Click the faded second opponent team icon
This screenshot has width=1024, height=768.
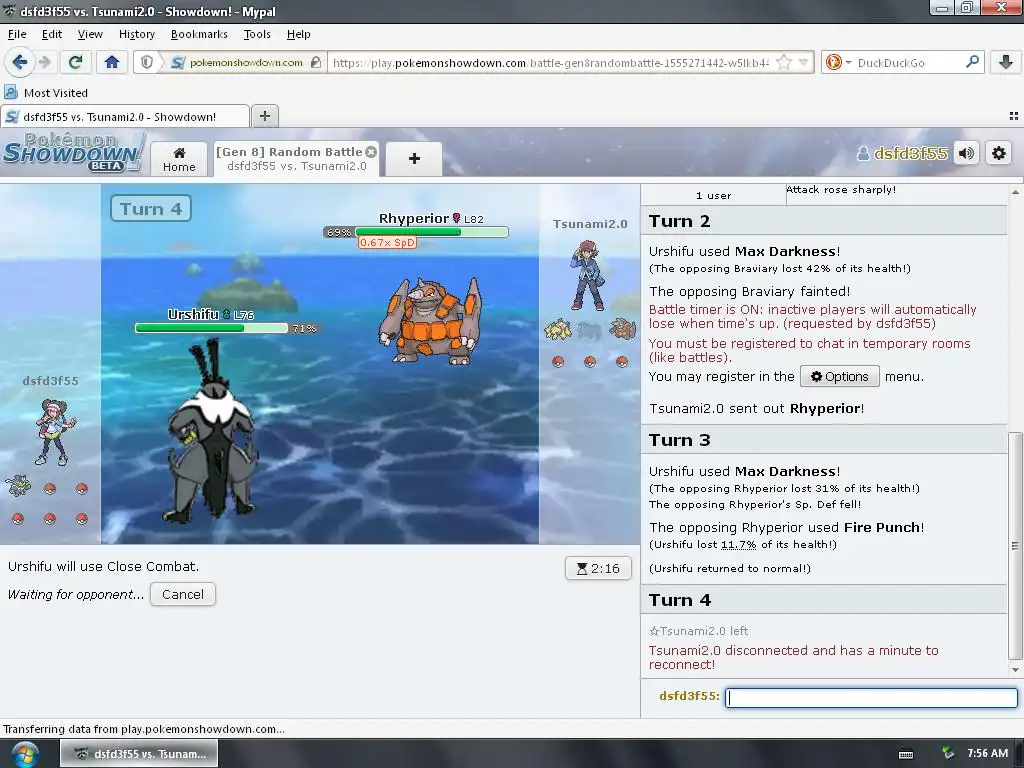coord(589,330)
